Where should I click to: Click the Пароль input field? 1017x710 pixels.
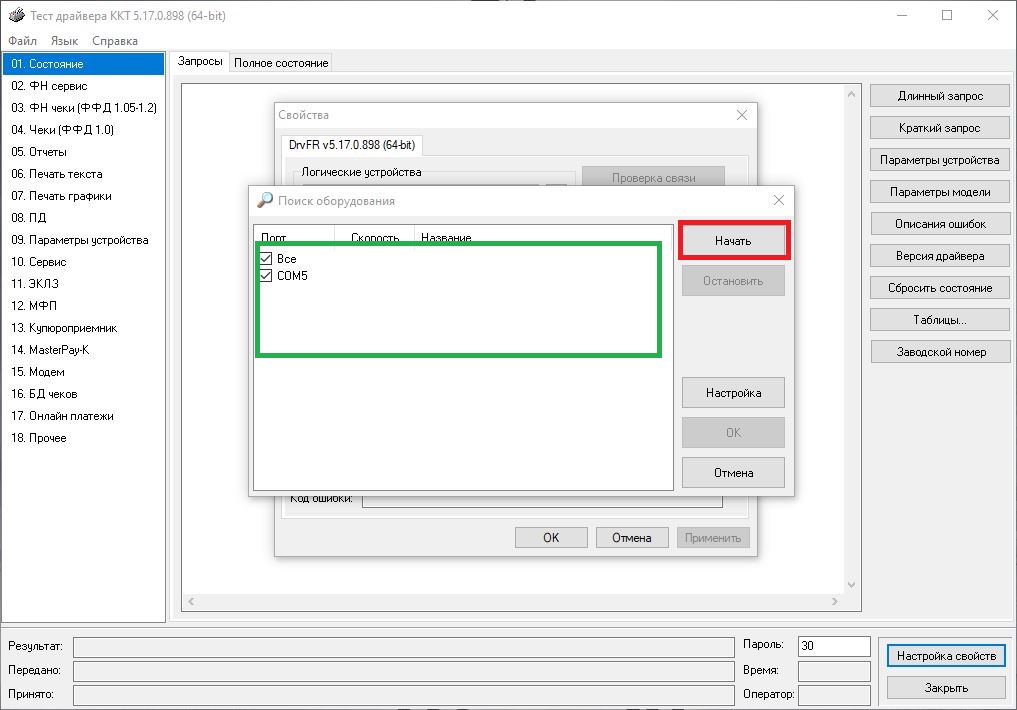tap(834, 646)
